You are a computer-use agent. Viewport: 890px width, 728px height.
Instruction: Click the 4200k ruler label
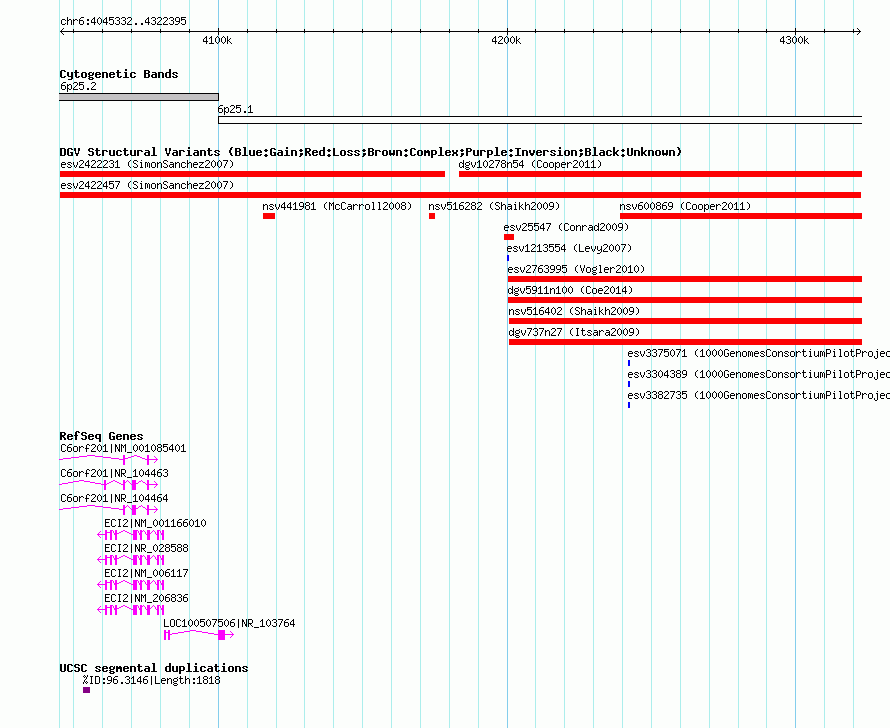tap(506, 40)
